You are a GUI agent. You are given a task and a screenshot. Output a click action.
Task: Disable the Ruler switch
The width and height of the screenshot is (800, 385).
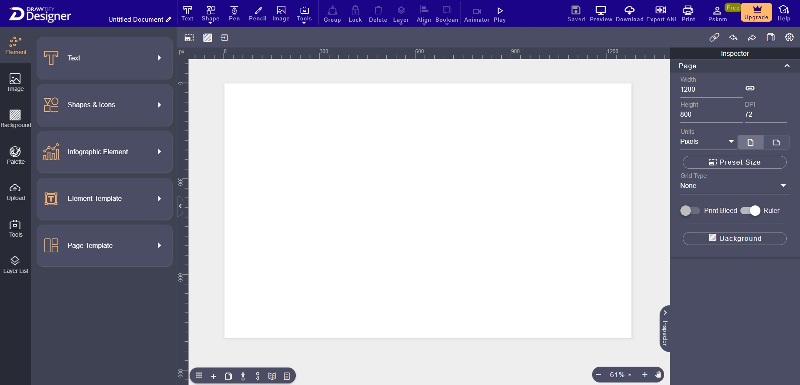(x=751, y=211)
